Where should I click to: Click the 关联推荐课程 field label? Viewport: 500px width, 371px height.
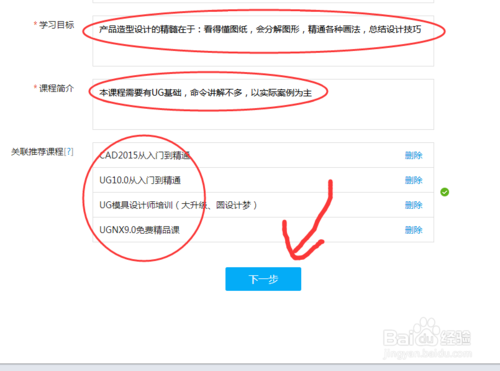click(x=37, y=152)
